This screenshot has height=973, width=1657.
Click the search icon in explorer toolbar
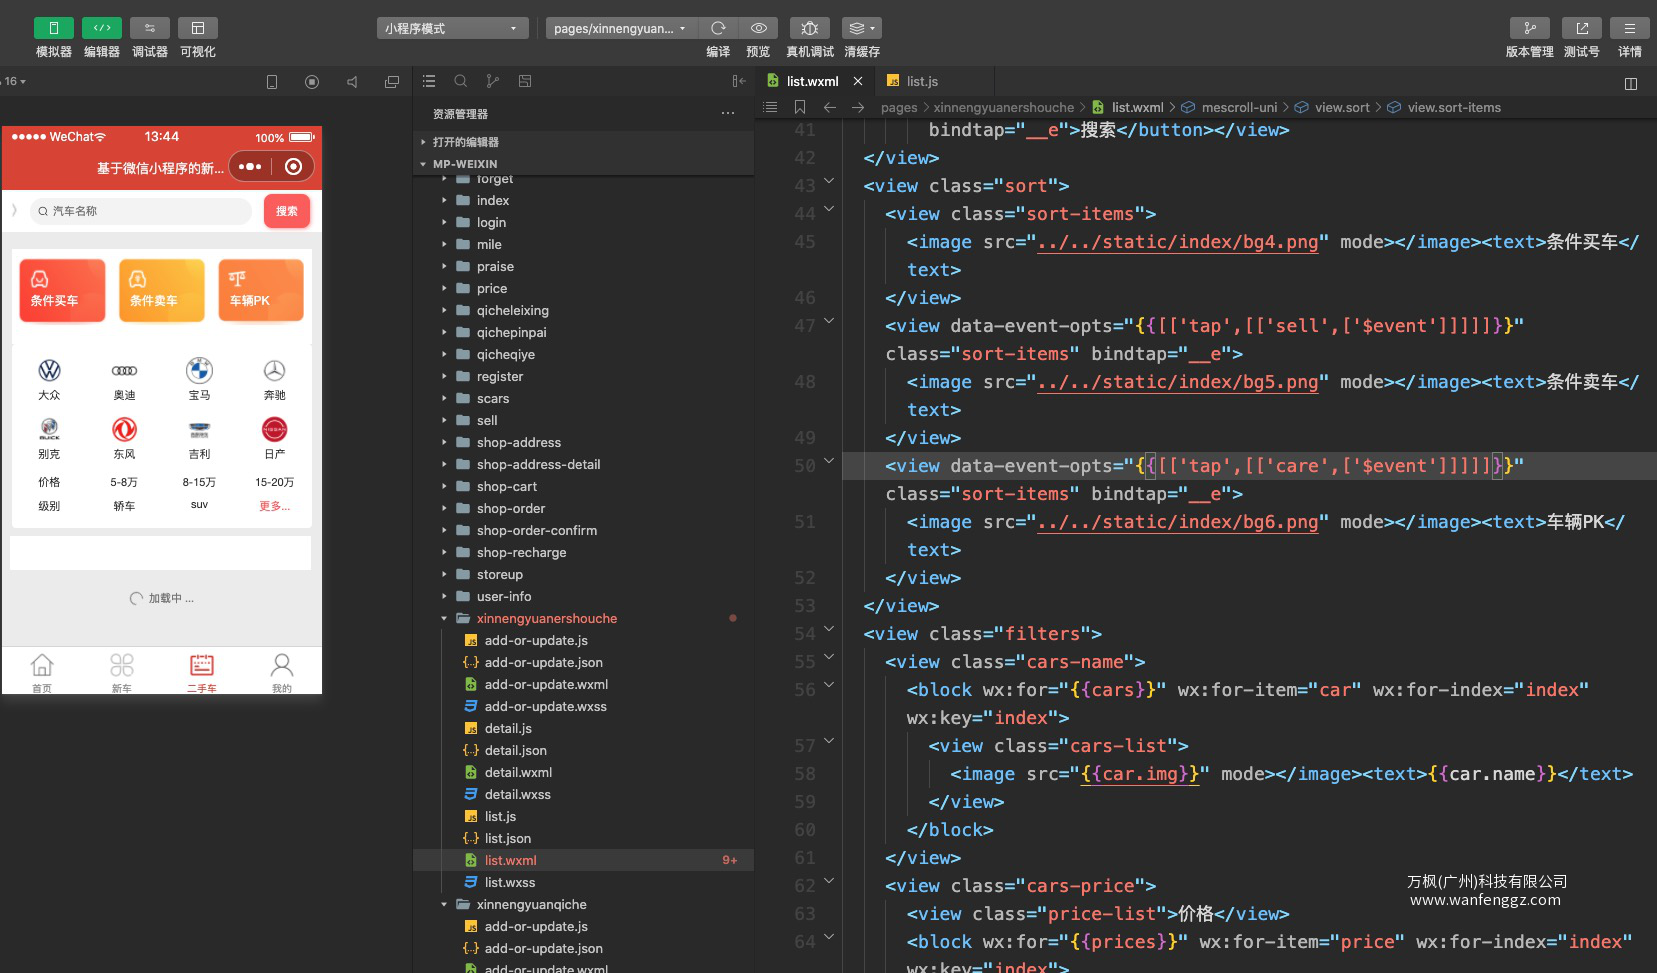(461, 81)
